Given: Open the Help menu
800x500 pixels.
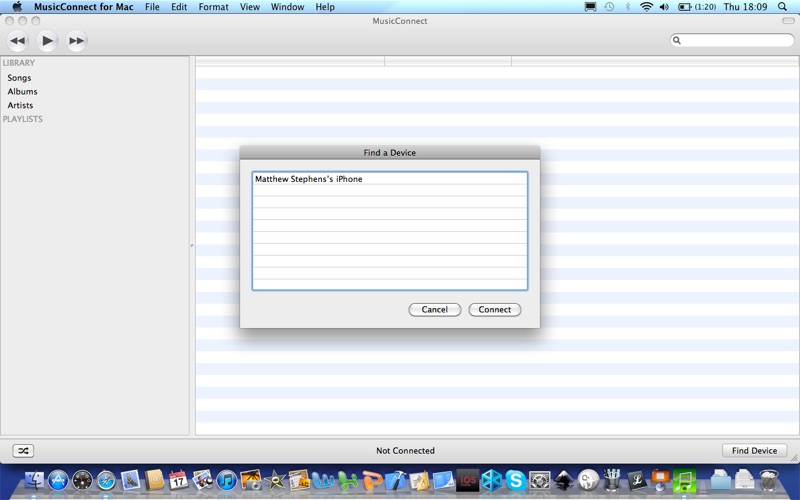Looking at the screenshot, I should 325,7.
